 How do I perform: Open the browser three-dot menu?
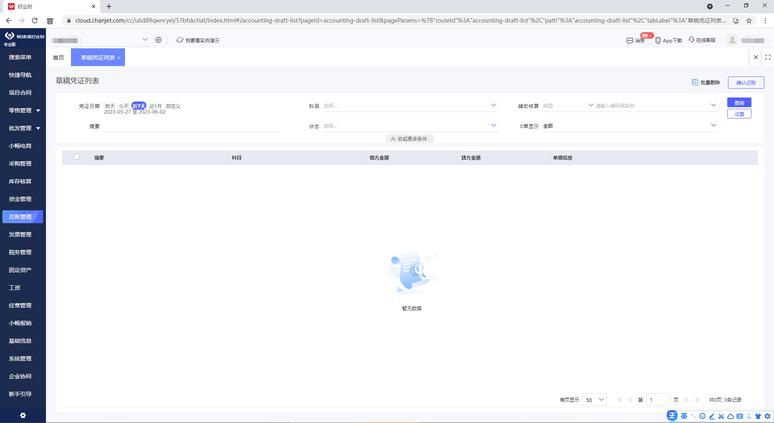pos(765,21)
